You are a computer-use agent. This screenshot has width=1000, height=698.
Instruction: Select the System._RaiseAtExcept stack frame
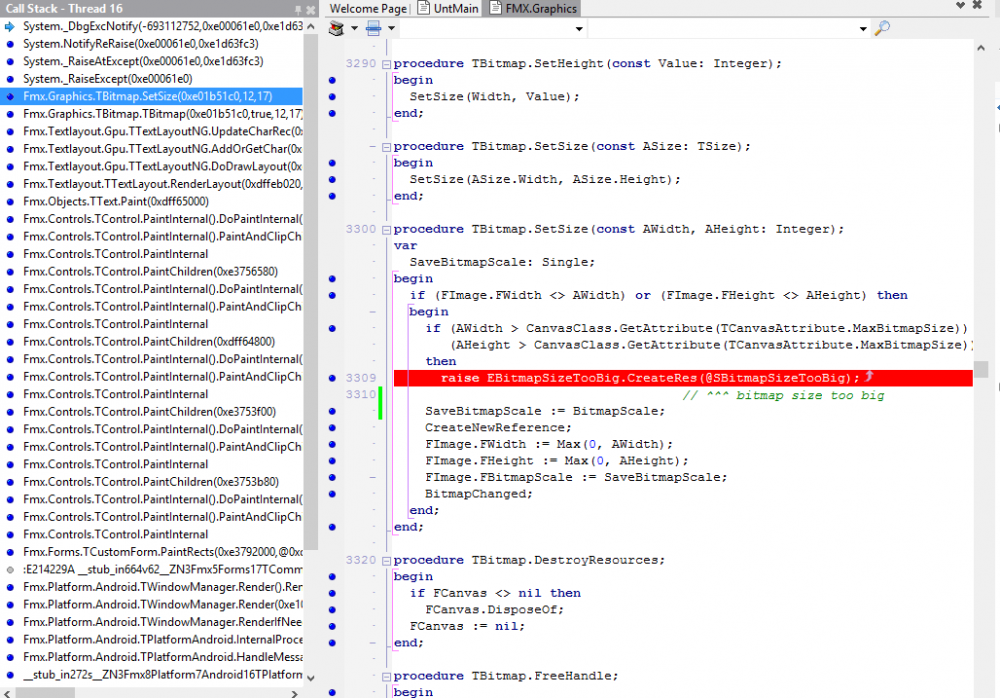pyautogui.click(x=152, y=61)
